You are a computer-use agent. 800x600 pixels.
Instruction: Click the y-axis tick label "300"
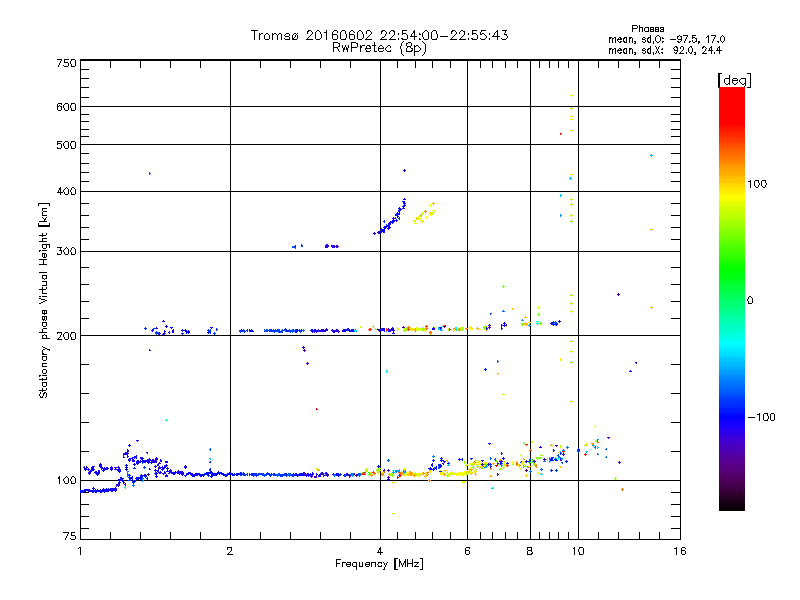coord(67,252)
